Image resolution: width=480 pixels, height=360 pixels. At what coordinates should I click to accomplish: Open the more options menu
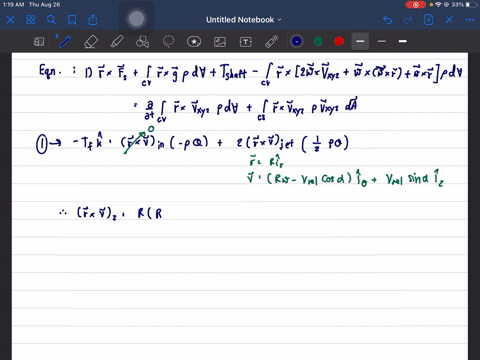(470, 20)
